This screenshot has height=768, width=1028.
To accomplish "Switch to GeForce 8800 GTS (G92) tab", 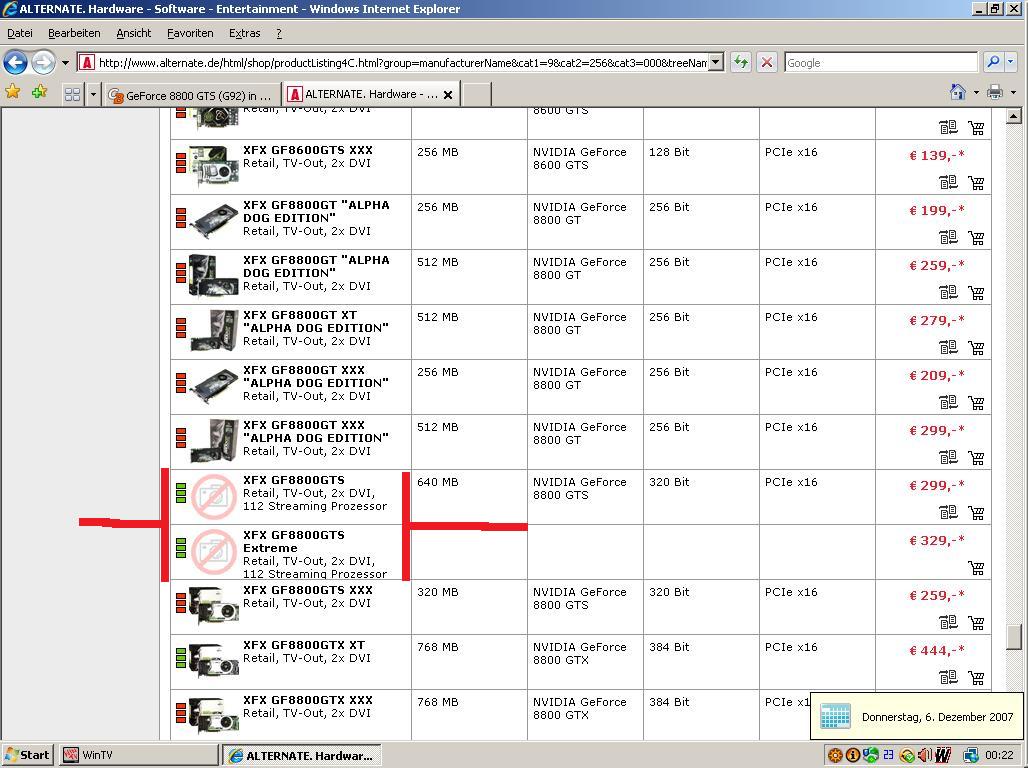I will (192, 95).
